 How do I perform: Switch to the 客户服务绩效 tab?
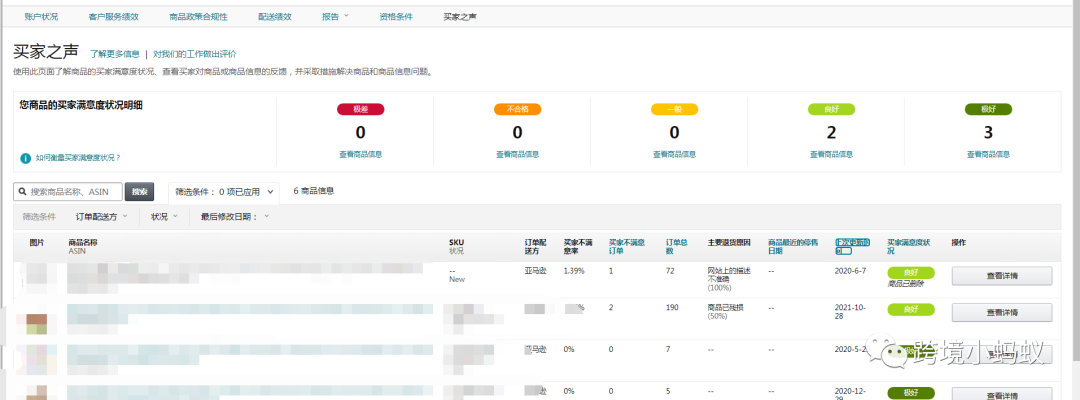point(112,17)
